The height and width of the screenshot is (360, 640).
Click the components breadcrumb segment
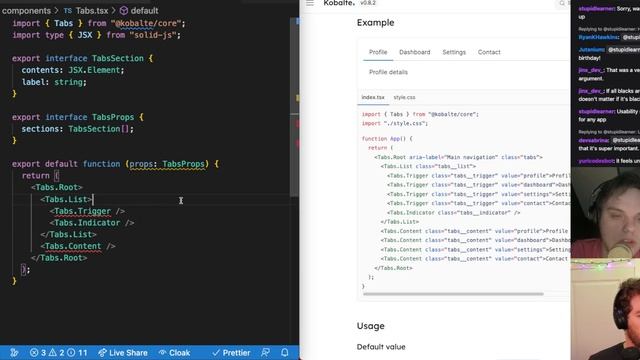coord(26,11)
